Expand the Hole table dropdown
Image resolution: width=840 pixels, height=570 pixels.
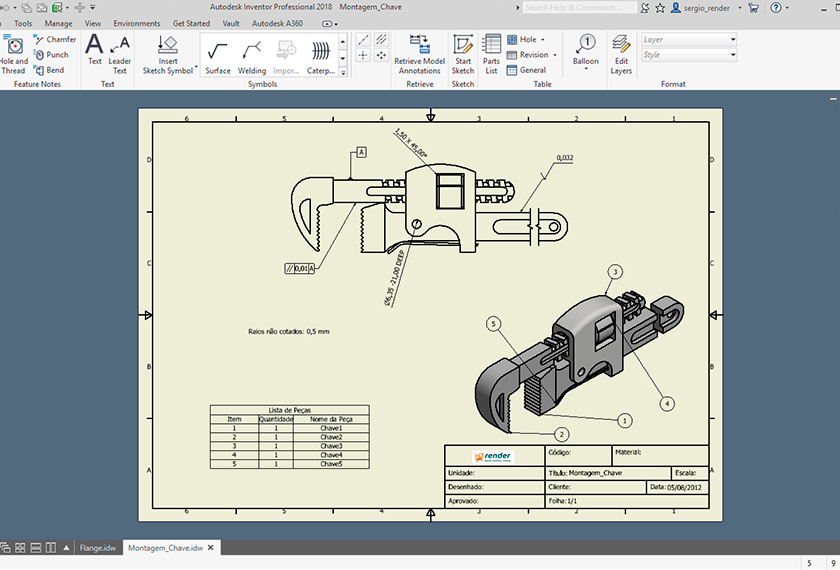543,40
